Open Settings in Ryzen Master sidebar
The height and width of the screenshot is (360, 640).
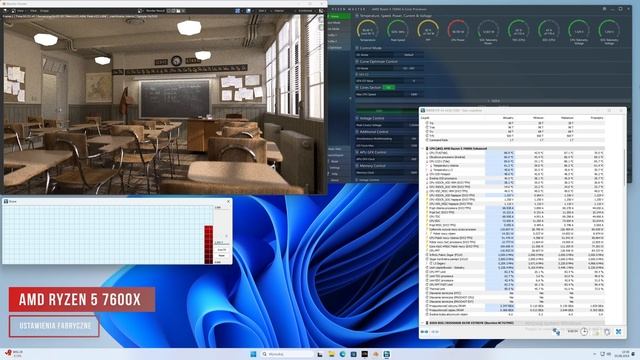tap(335, 168)
